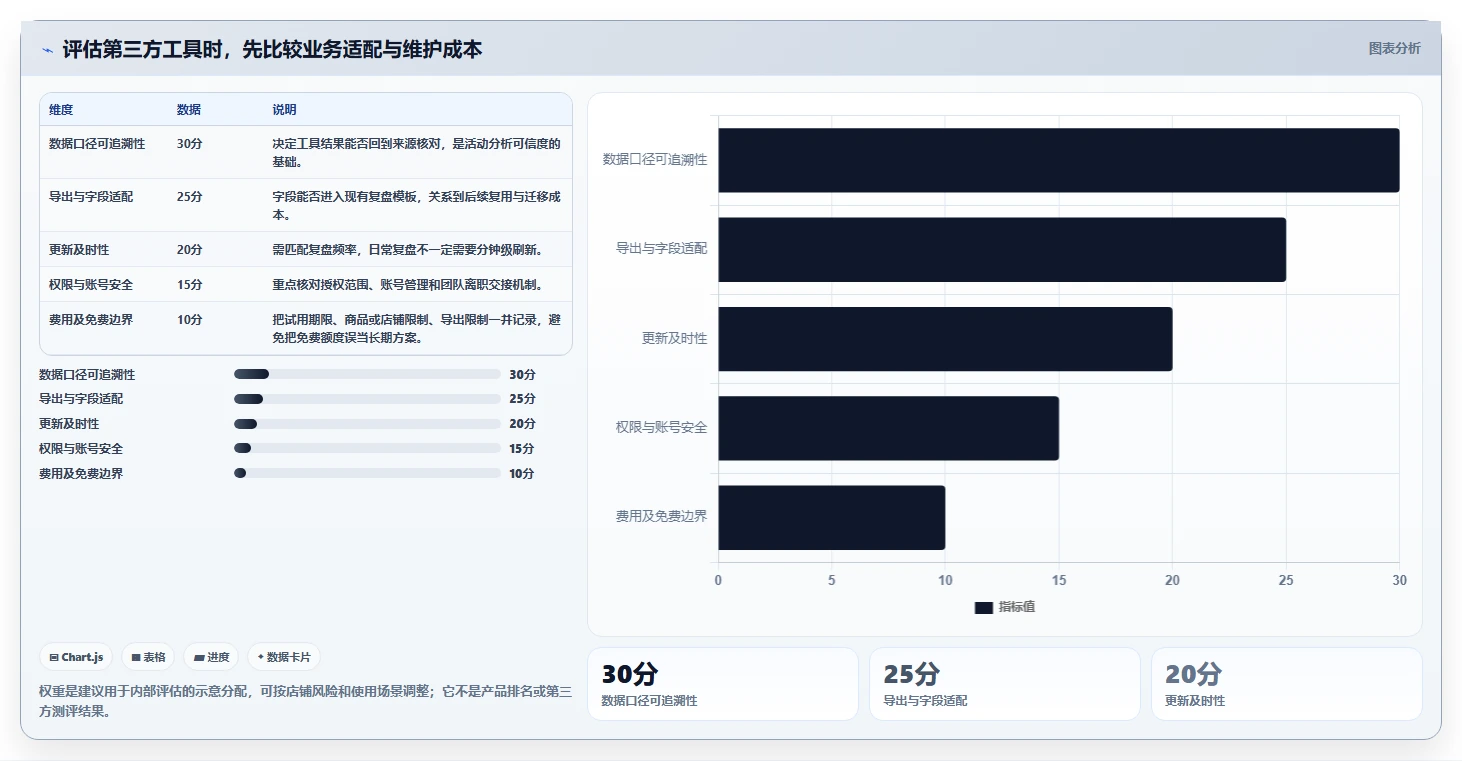Screen dimensions: 1462x761
Task: Click the 数据口径可追溯性 table cell
Action: pos(97,144)
